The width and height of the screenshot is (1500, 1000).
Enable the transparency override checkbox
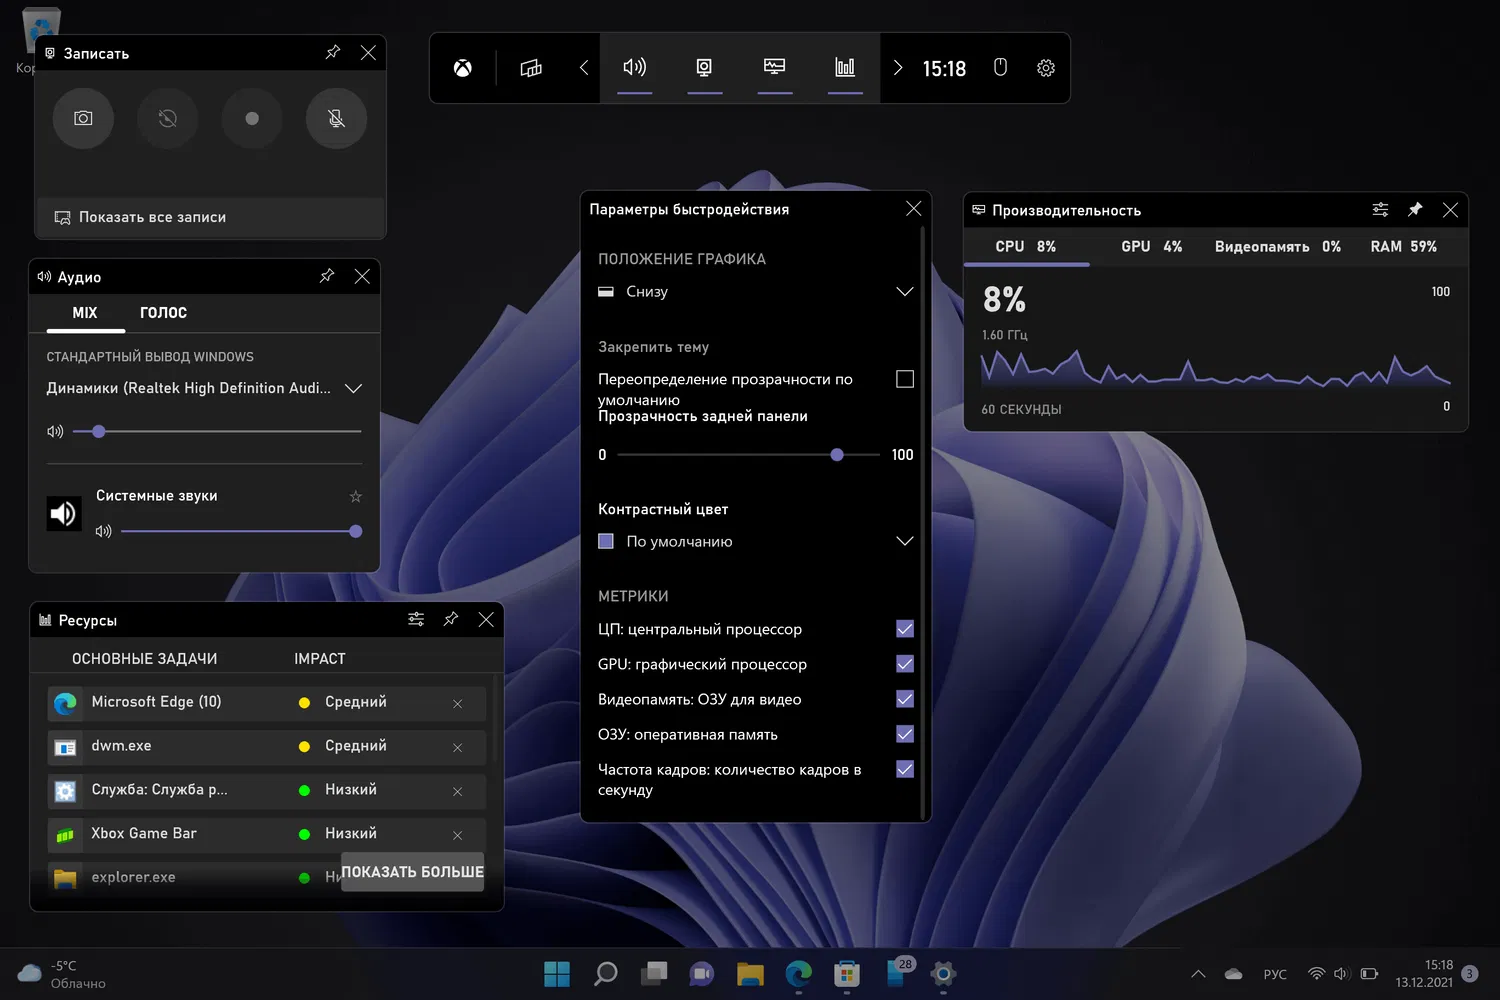point(905,379)
